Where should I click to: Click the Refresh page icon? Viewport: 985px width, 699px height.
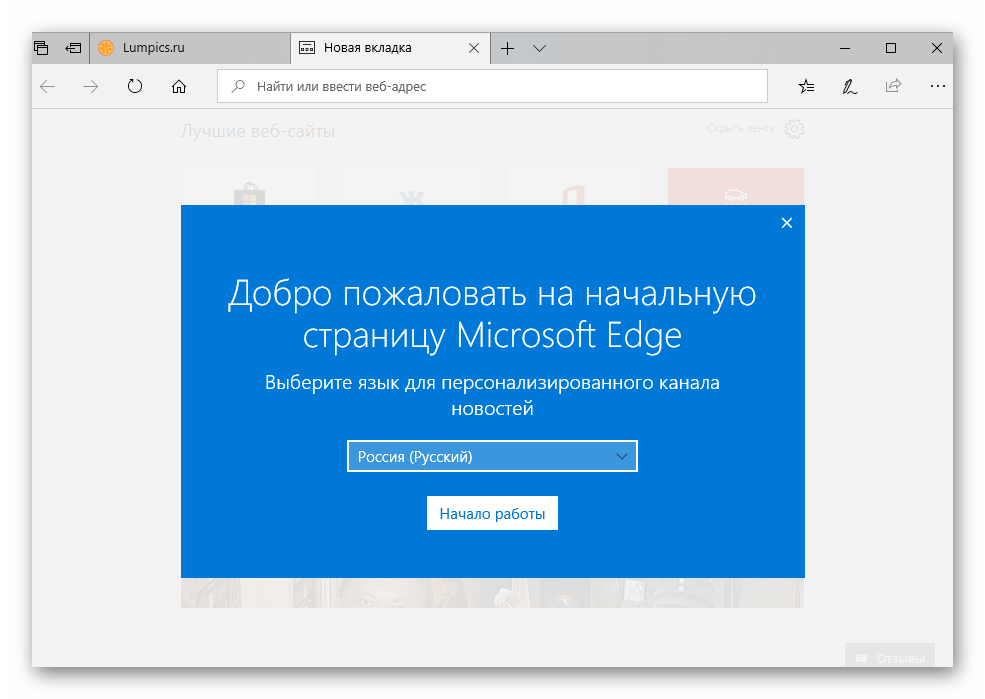135,87
